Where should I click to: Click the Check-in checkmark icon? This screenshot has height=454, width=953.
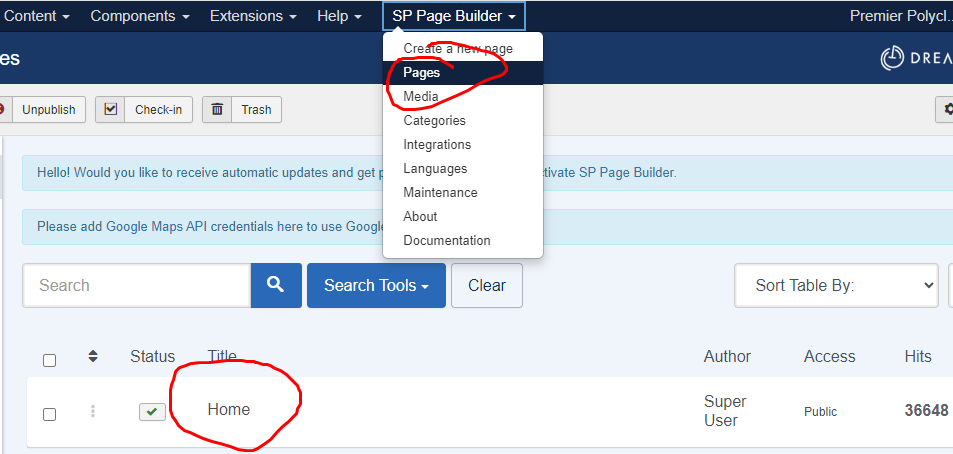click(111, 109)
